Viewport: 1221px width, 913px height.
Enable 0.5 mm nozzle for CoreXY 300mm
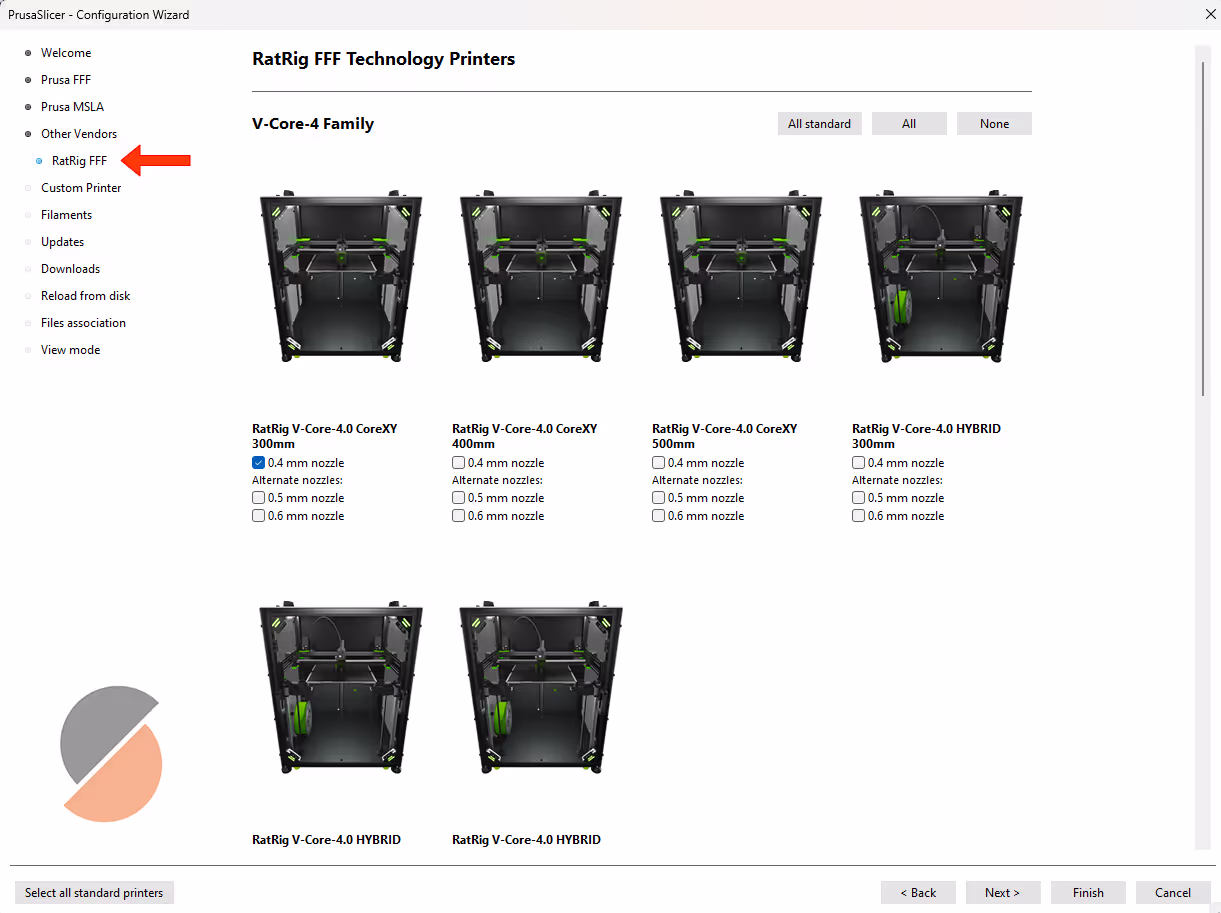[259, 498]
